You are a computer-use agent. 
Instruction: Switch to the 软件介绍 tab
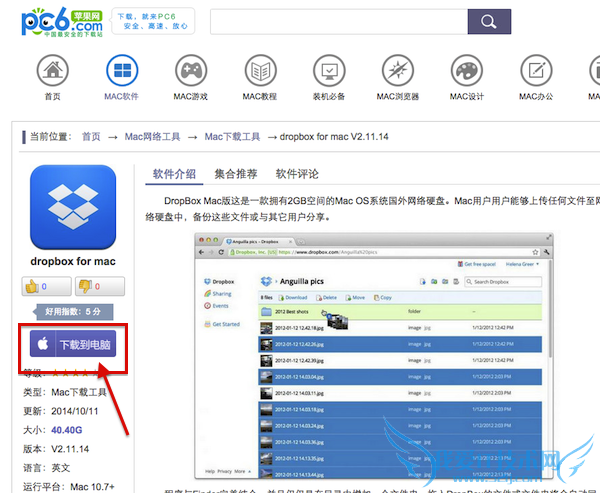tap(174, 174)
